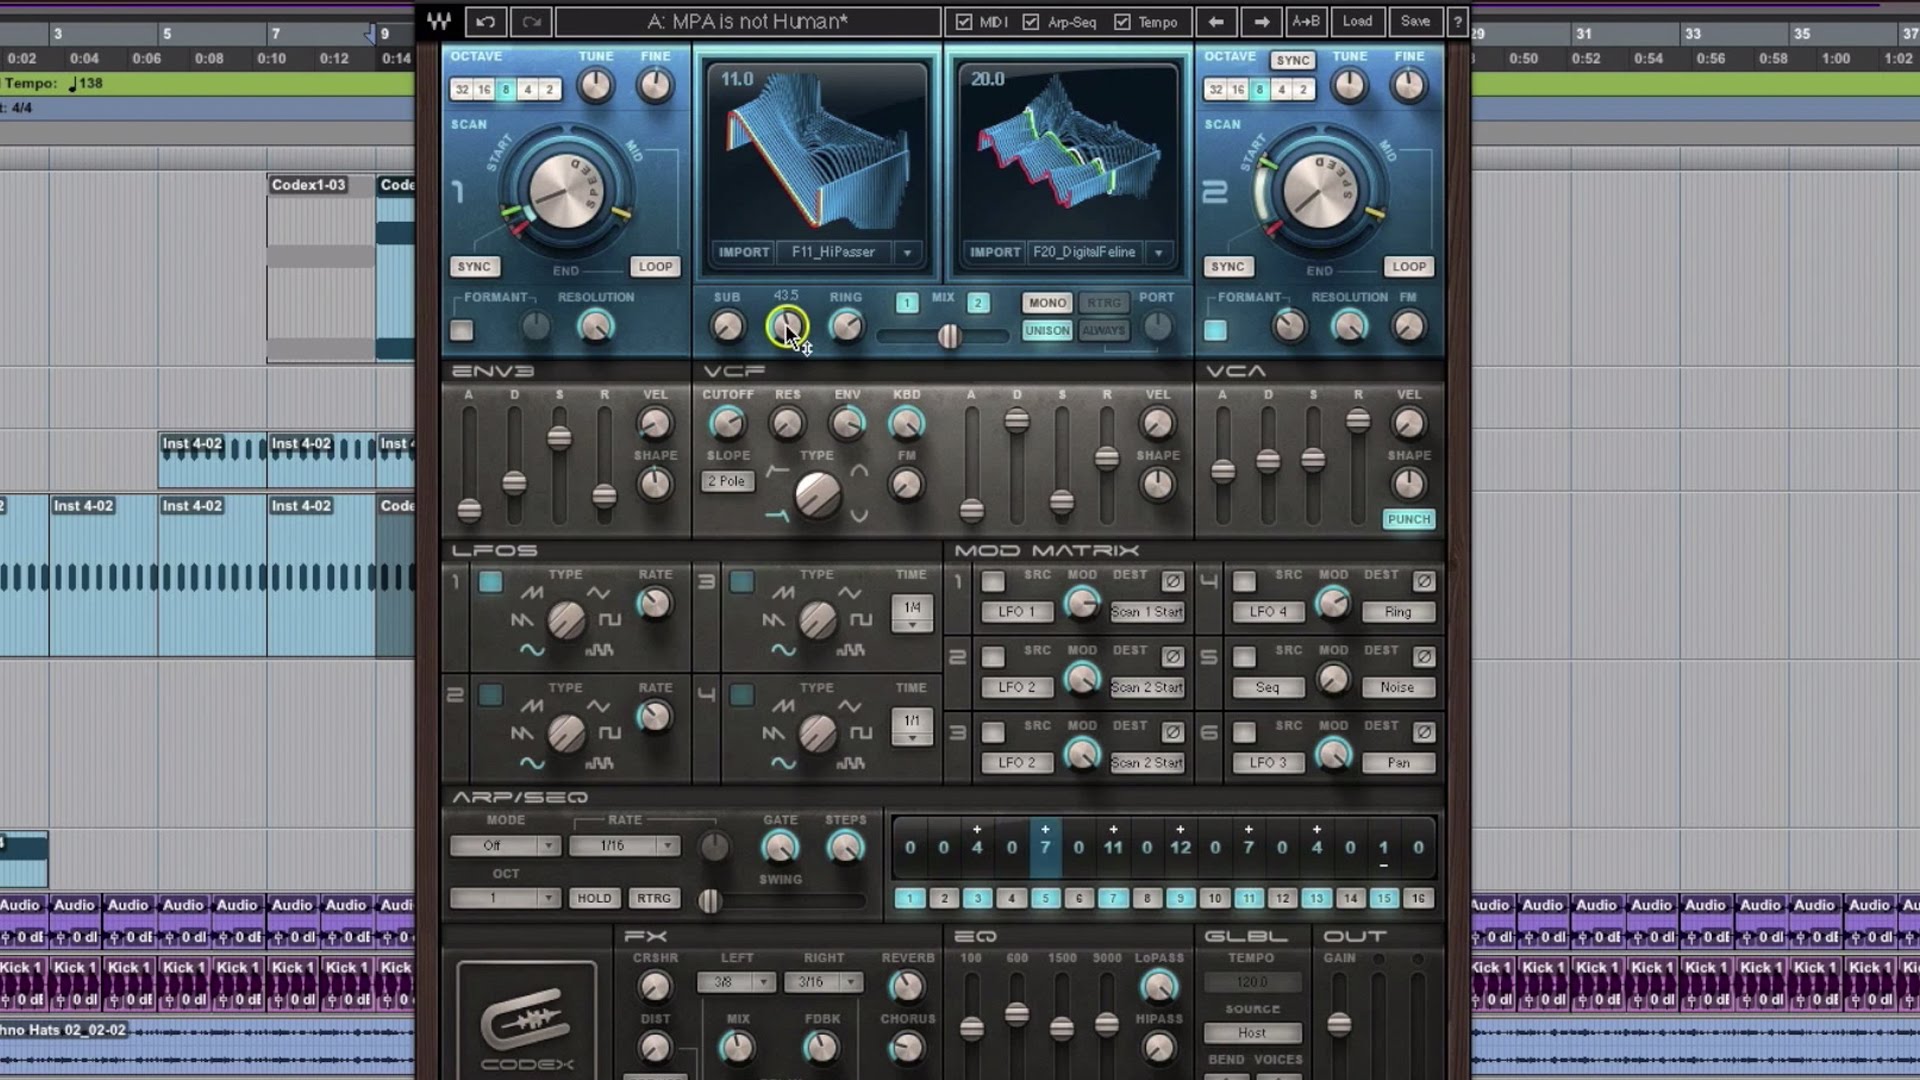Enable Tempo sync checkbox in toolbar
This screenshot has width=1920, height=1080.
click(1121, 21)
